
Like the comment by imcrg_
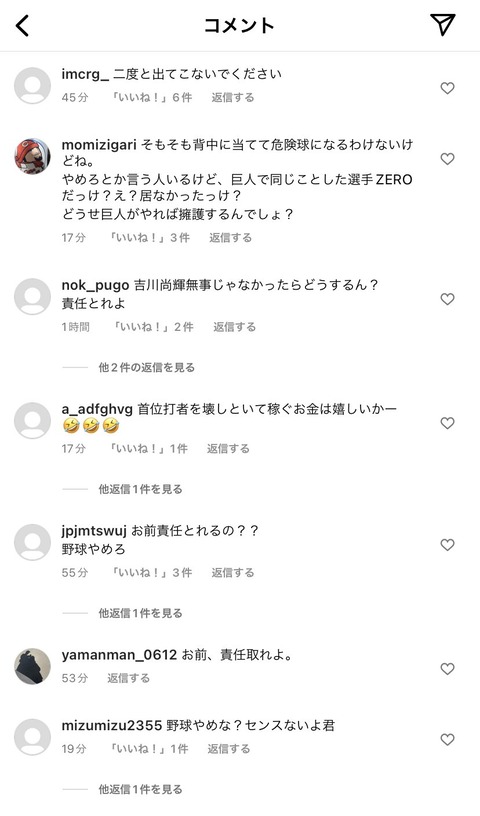(x=447, y=88)
